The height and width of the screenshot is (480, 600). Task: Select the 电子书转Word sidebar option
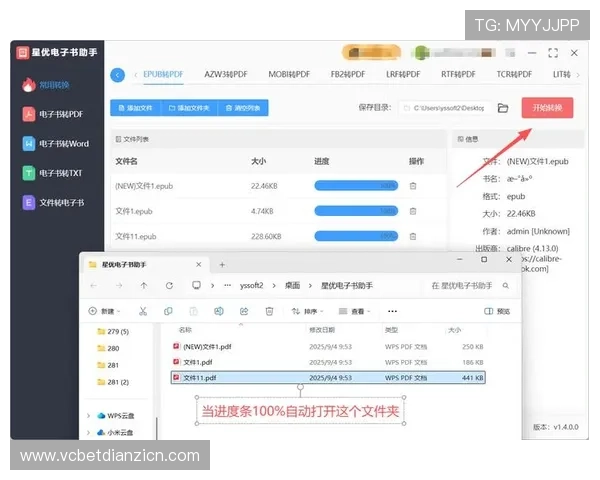point(55,143)
